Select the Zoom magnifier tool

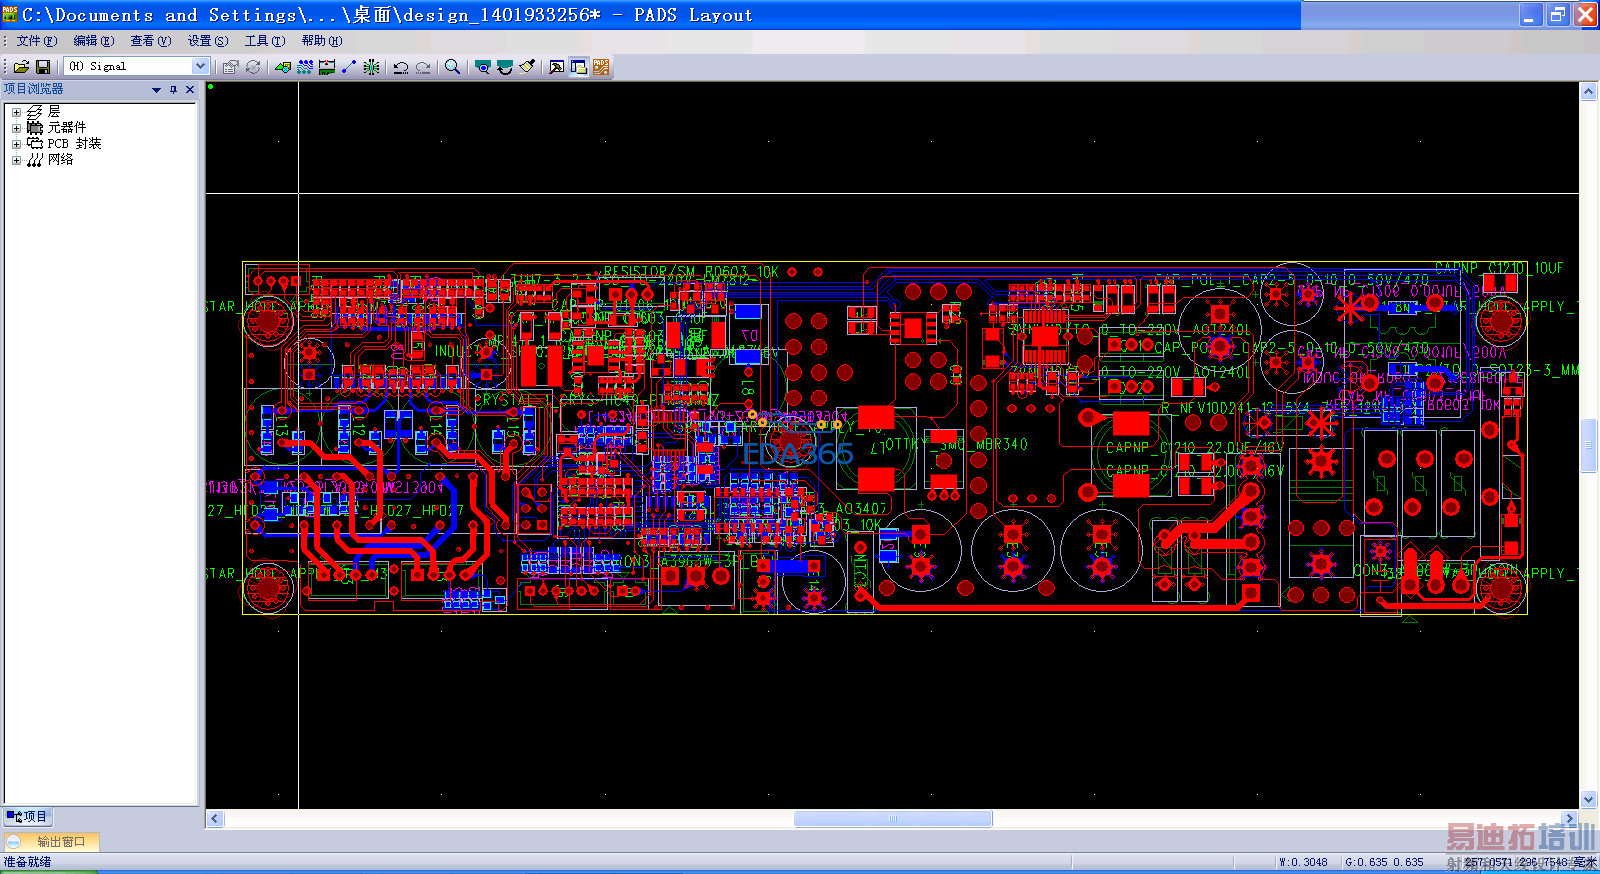point(452,67)
